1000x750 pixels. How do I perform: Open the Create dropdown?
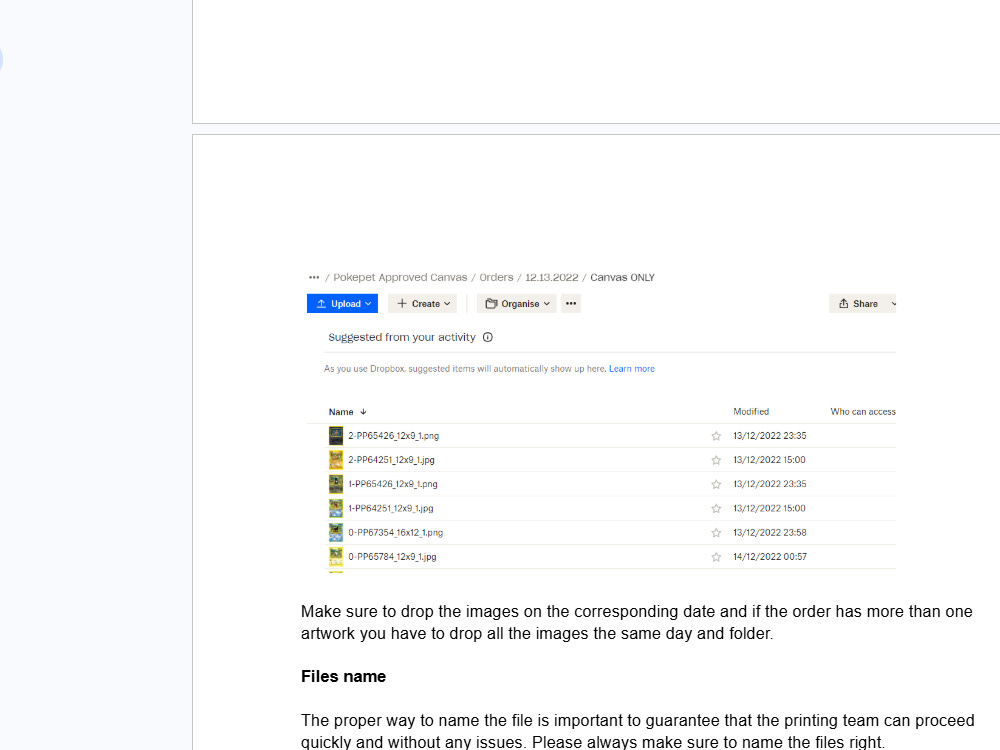coord(424,304)
